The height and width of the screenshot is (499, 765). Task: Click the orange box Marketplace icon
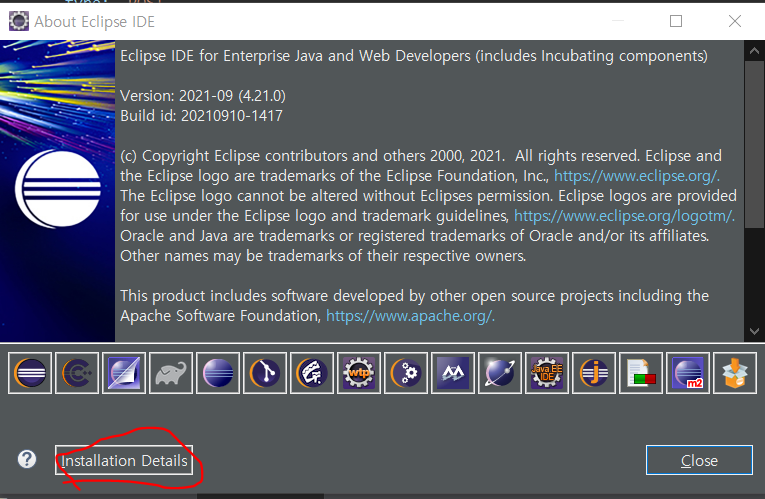pyautogui.click(x=735, y=373)
